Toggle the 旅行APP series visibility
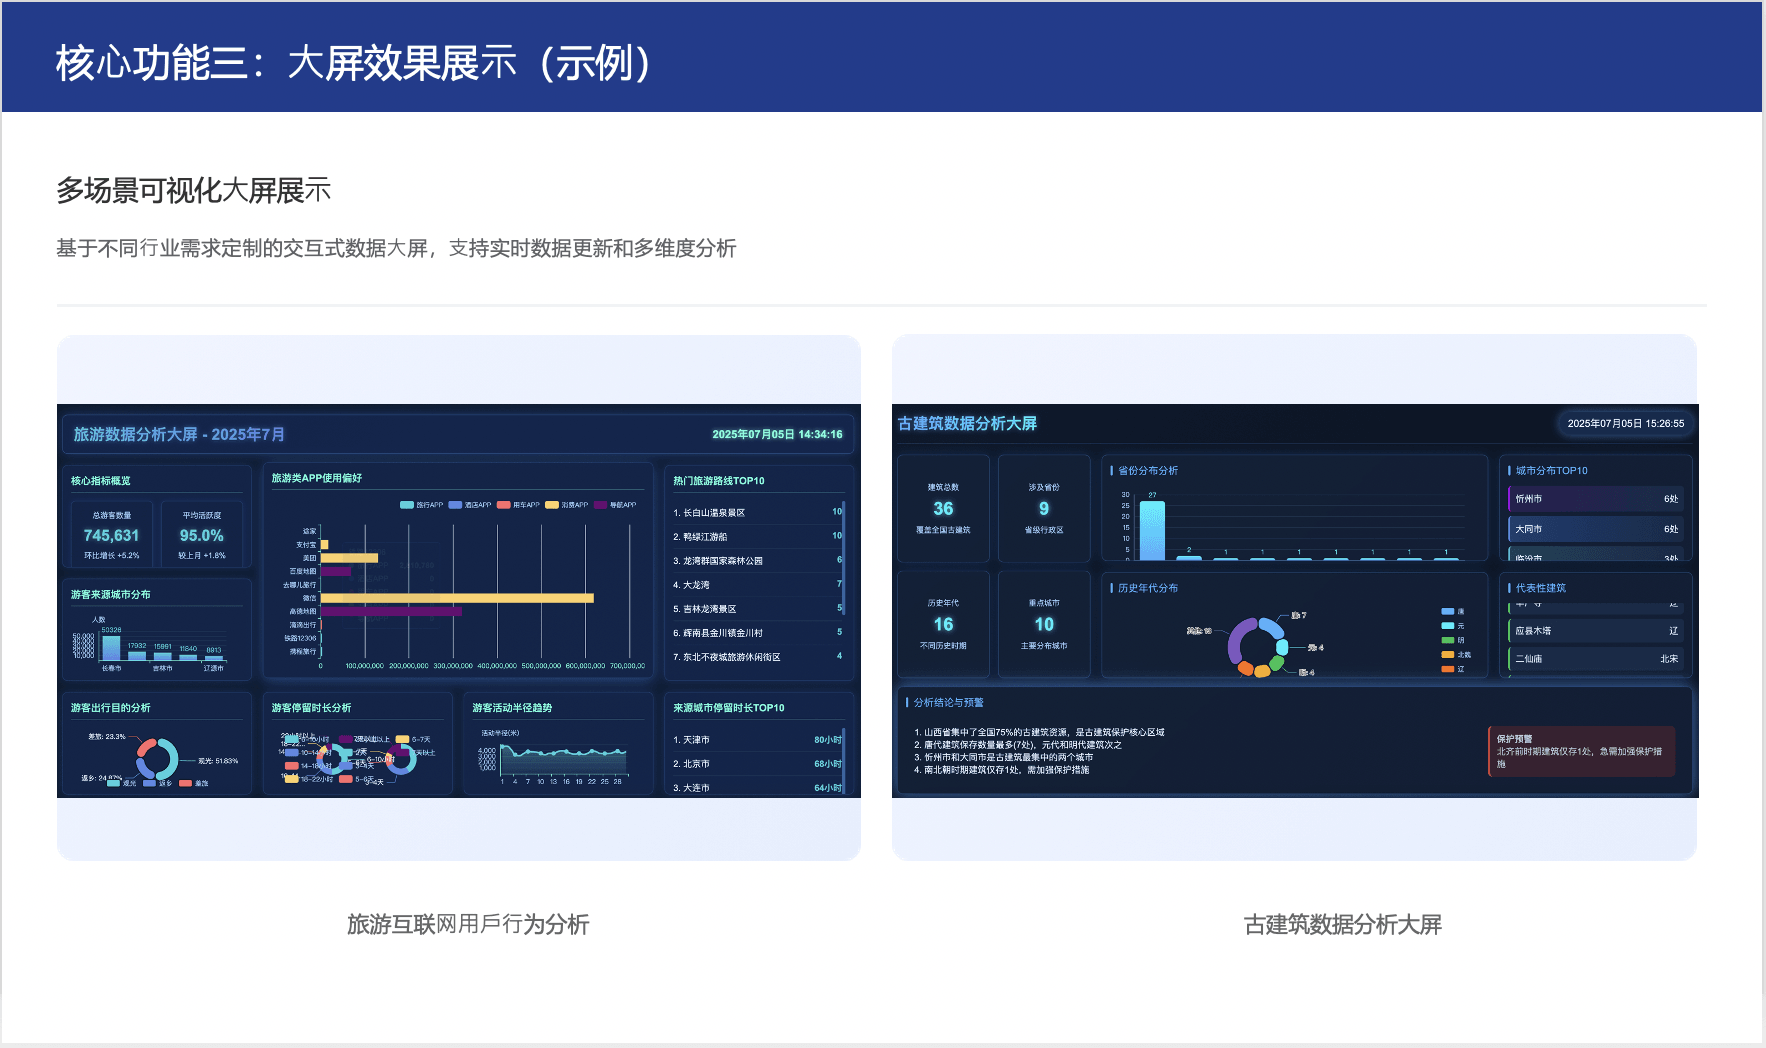This screenshot has width=1766, height=1048. point(406,505)
